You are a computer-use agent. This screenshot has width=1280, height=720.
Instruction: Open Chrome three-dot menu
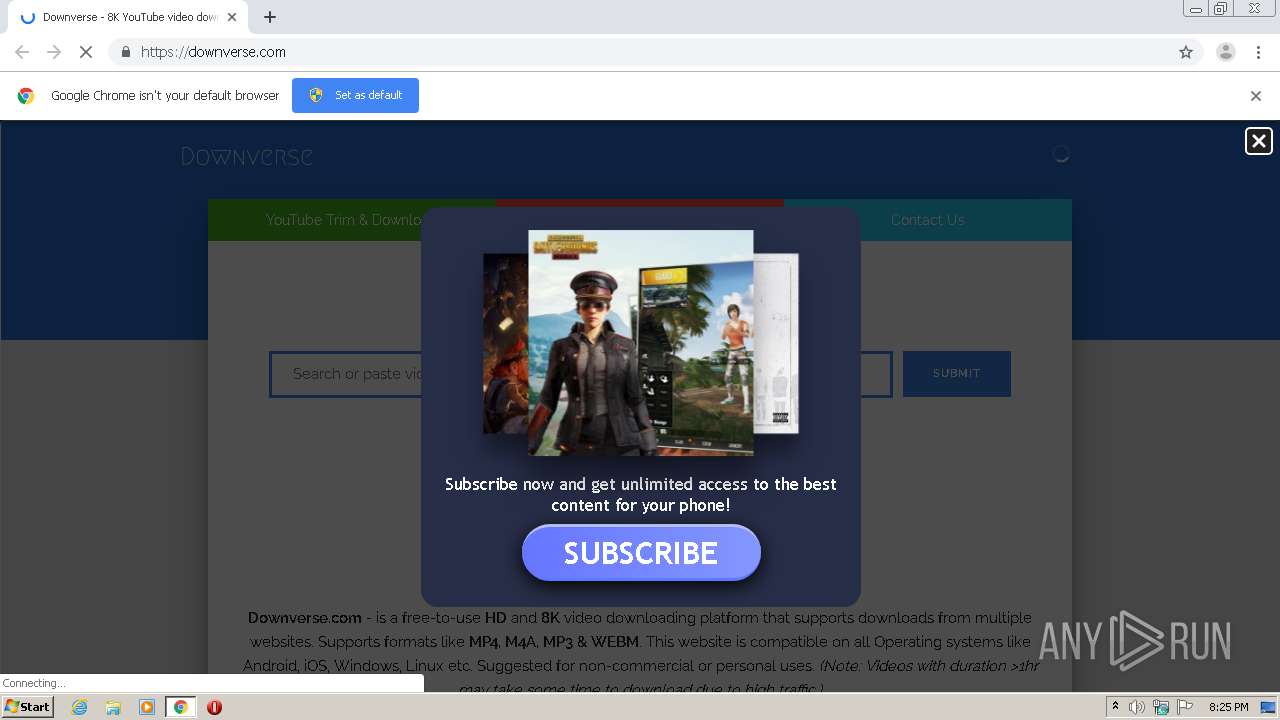coord(1258,52)
